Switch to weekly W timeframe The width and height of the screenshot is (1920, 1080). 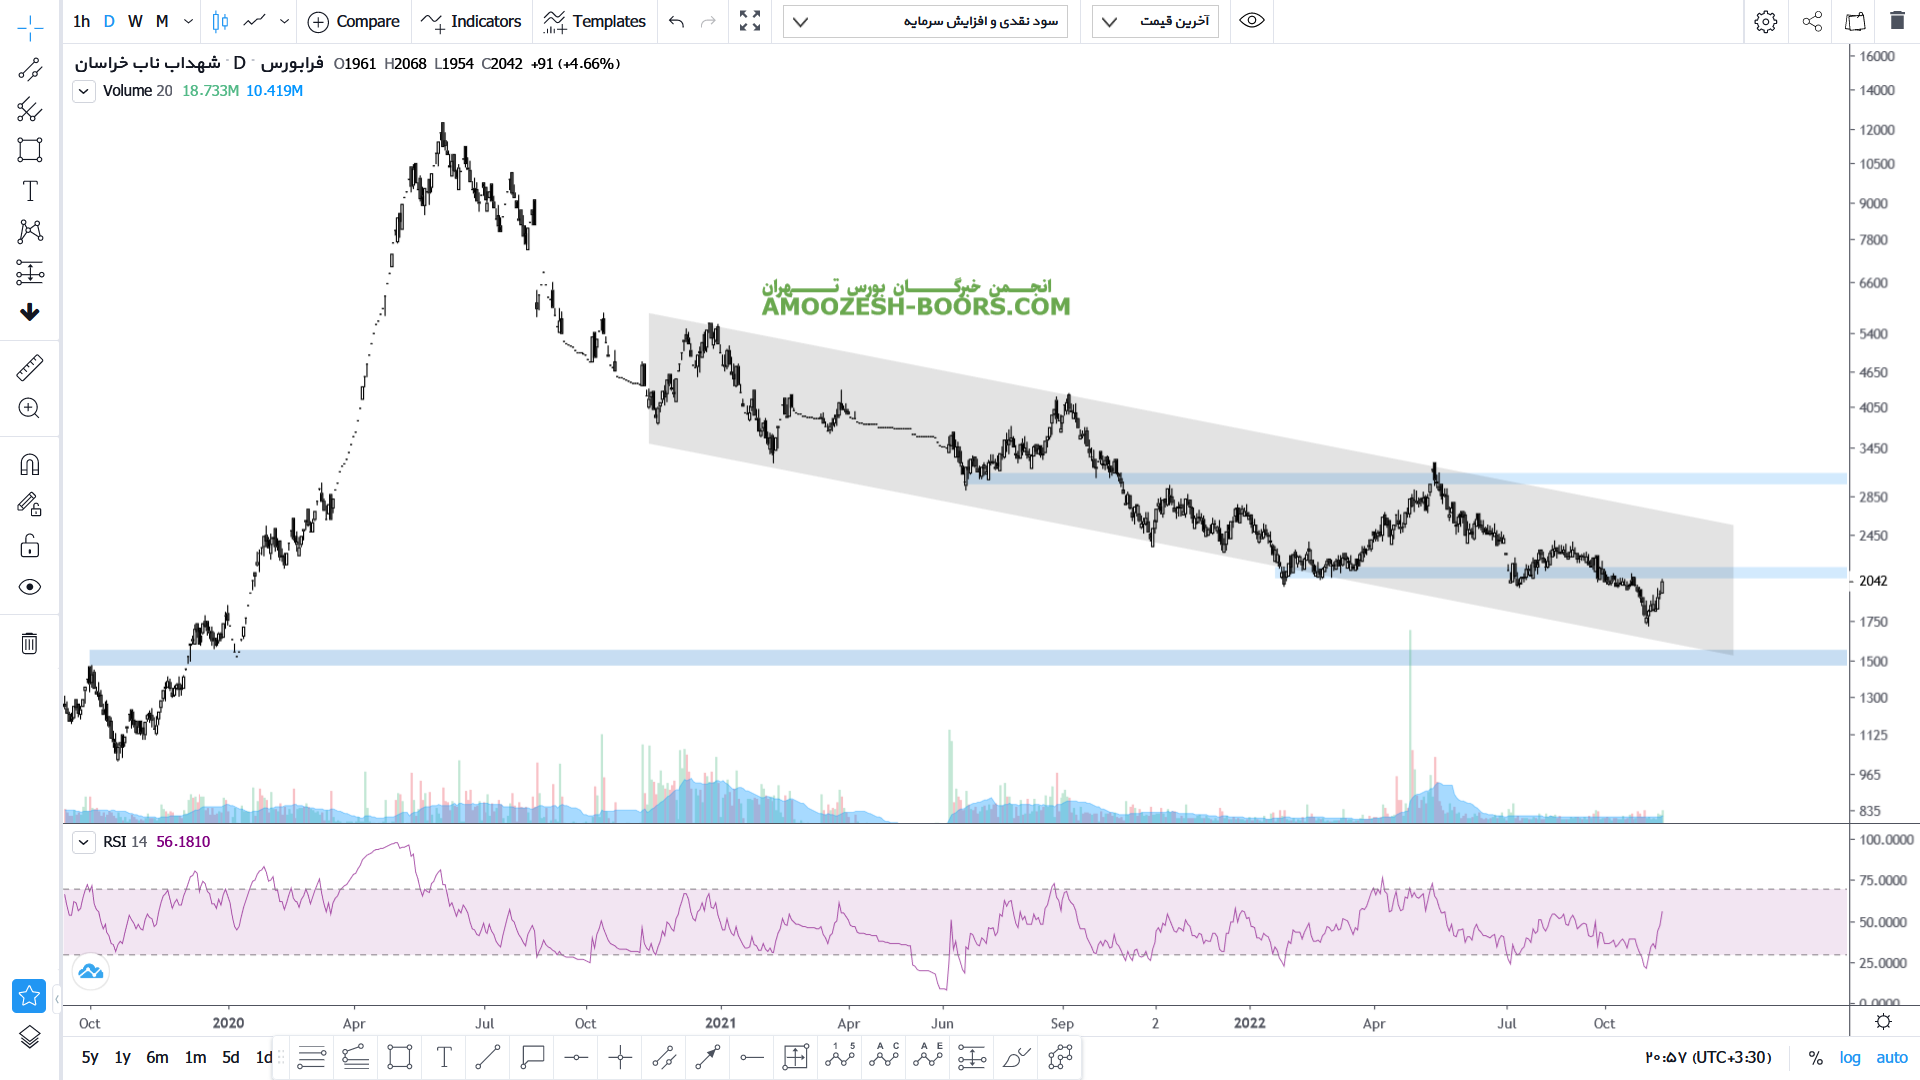click(x=135, y=21)
